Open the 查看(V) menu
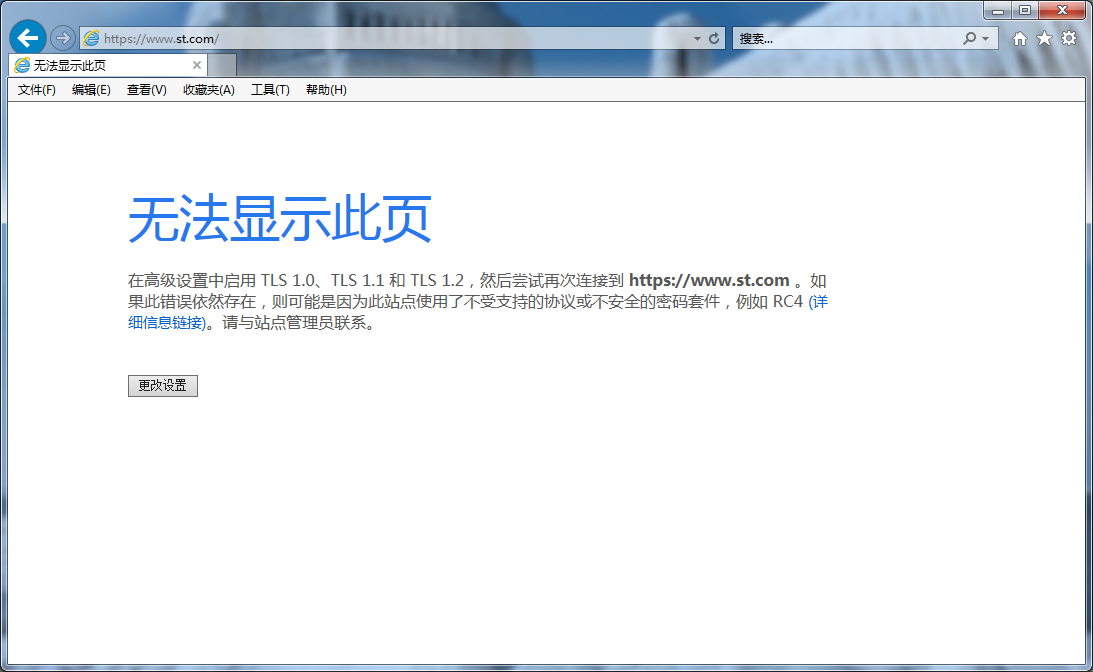This screenshot has height=672, width=1093. [x=146, y=90]
